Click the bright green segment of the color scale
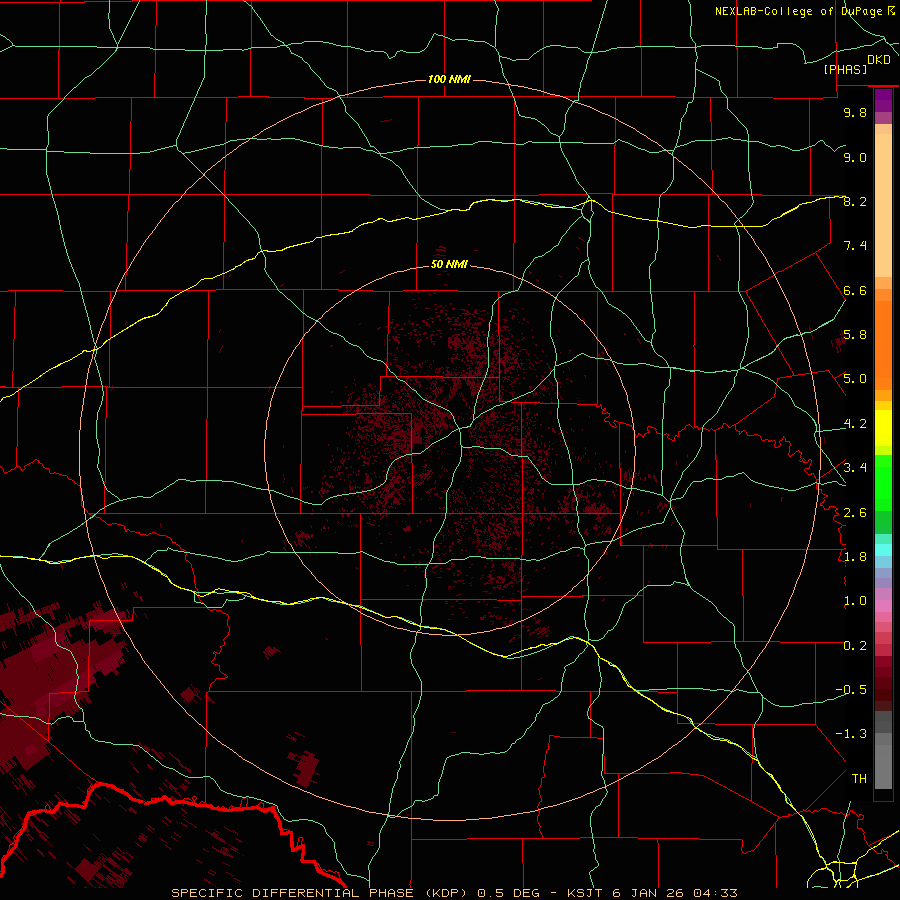 [x=883, y=484]
